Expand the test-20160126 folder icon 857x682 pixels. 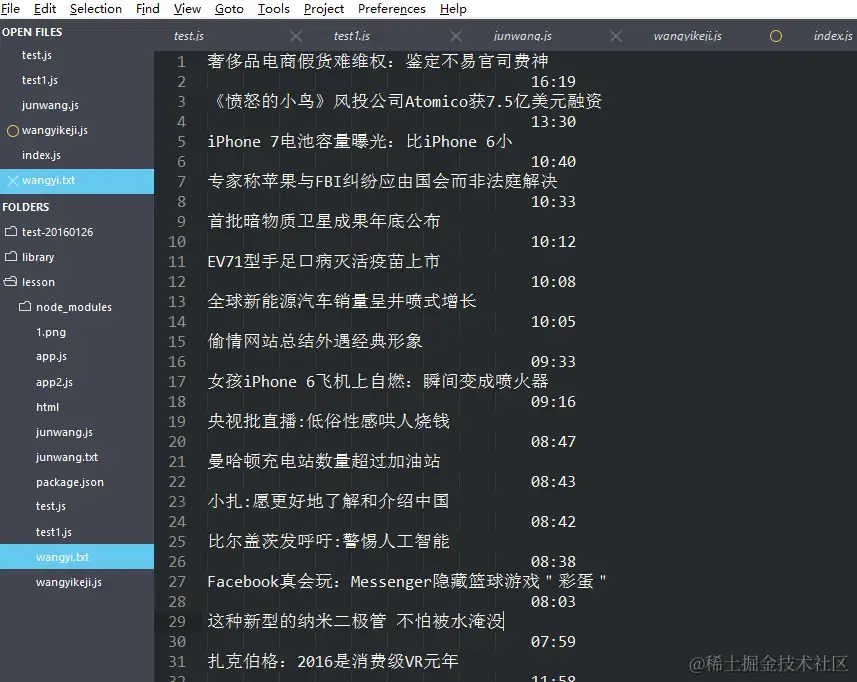click(11, 232)
